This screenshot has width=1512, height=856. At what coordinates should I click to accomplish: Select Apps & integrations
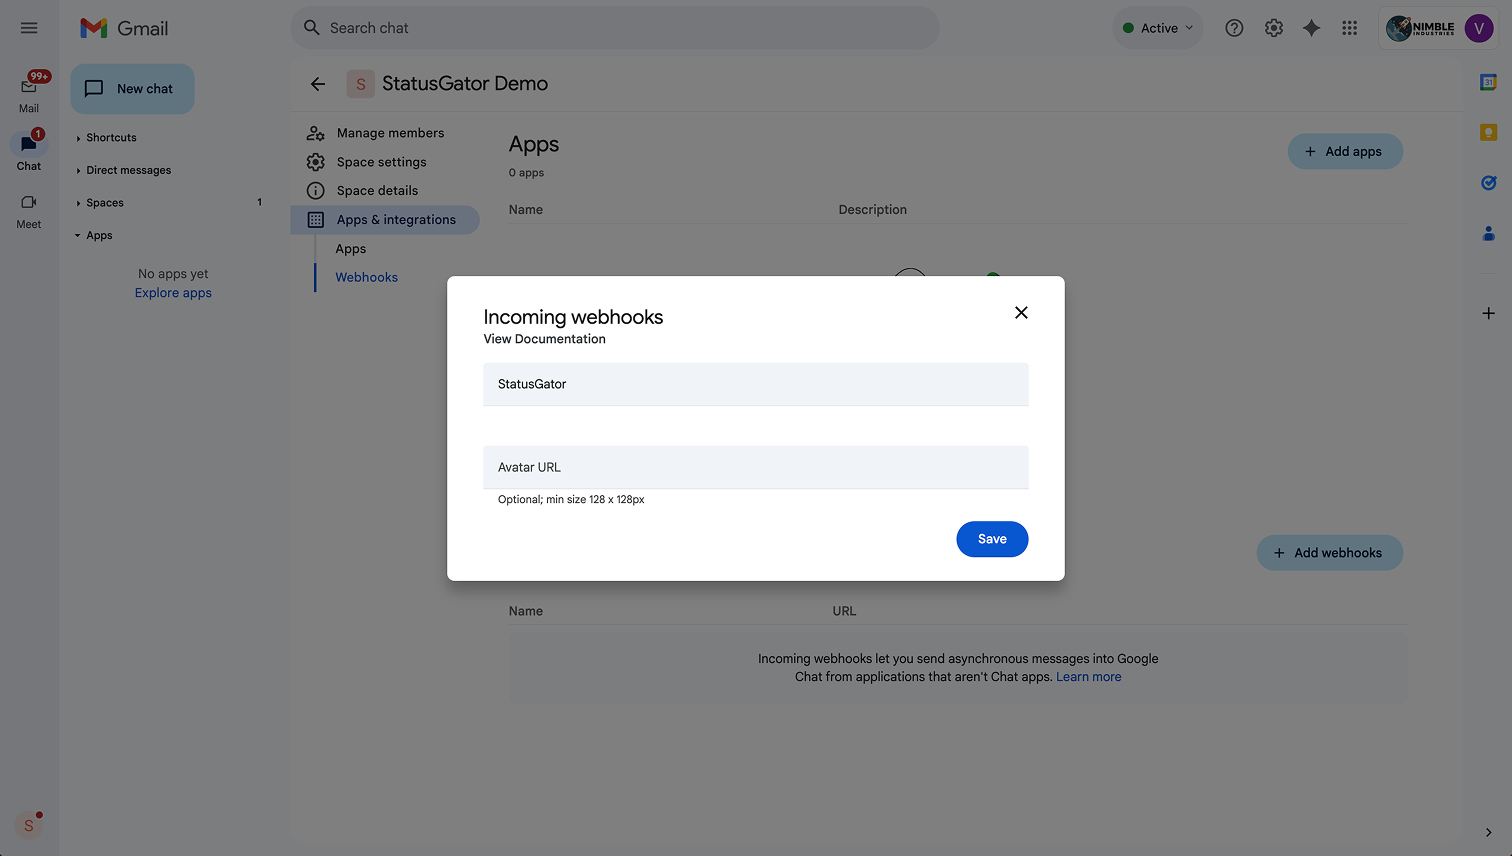[386, 220]
